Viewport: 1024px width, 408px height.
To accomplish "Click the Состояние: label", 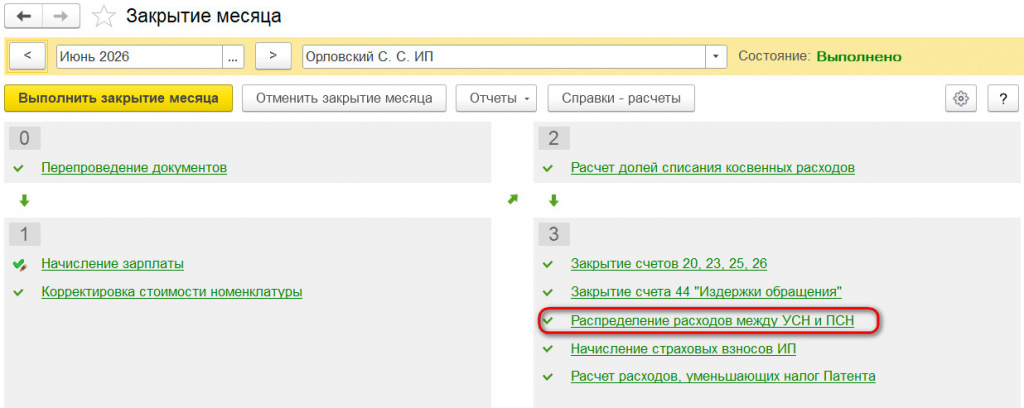I will (x=775, y=57).
